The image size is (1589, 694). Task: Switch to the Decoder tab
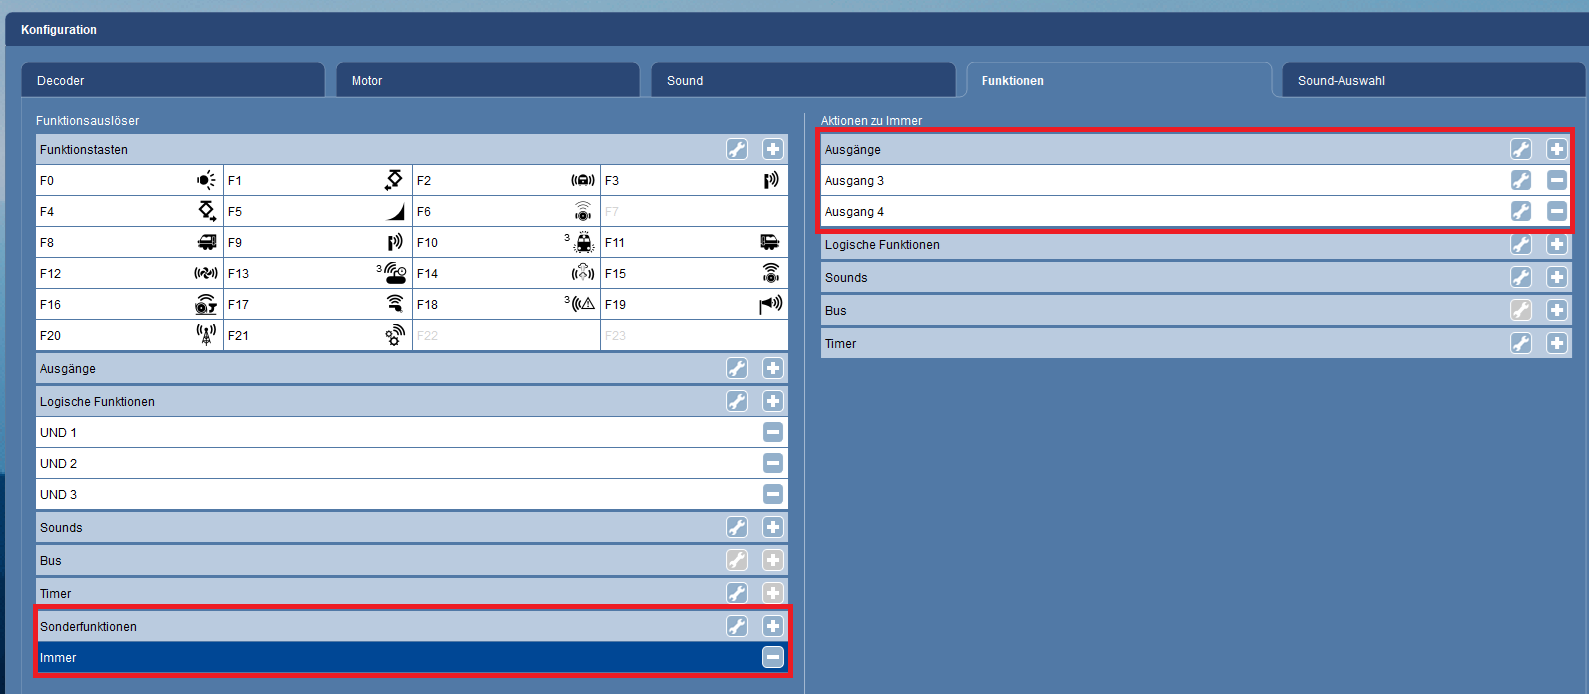172,81
